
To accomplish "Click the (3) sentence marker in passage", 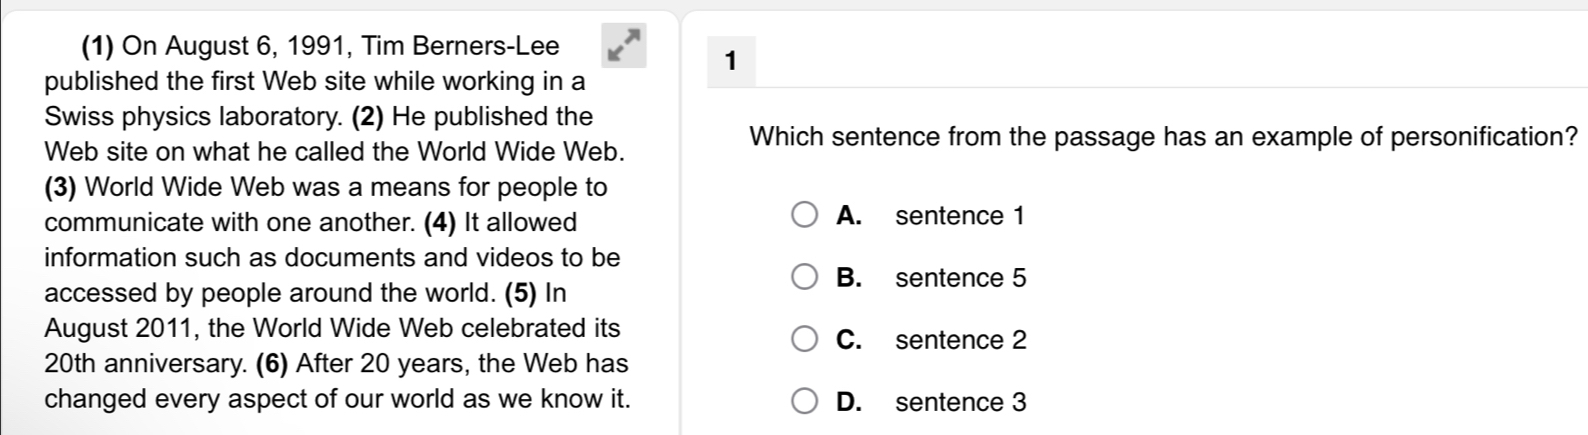I will click(64, 187).
